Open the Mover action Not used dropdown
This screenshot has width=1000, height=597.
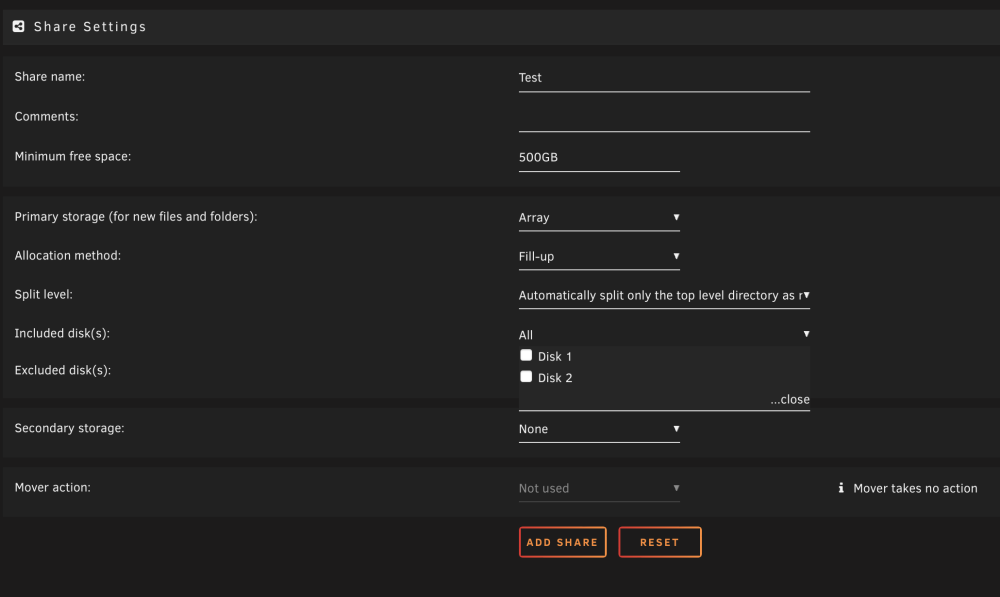tap(599, 489)
